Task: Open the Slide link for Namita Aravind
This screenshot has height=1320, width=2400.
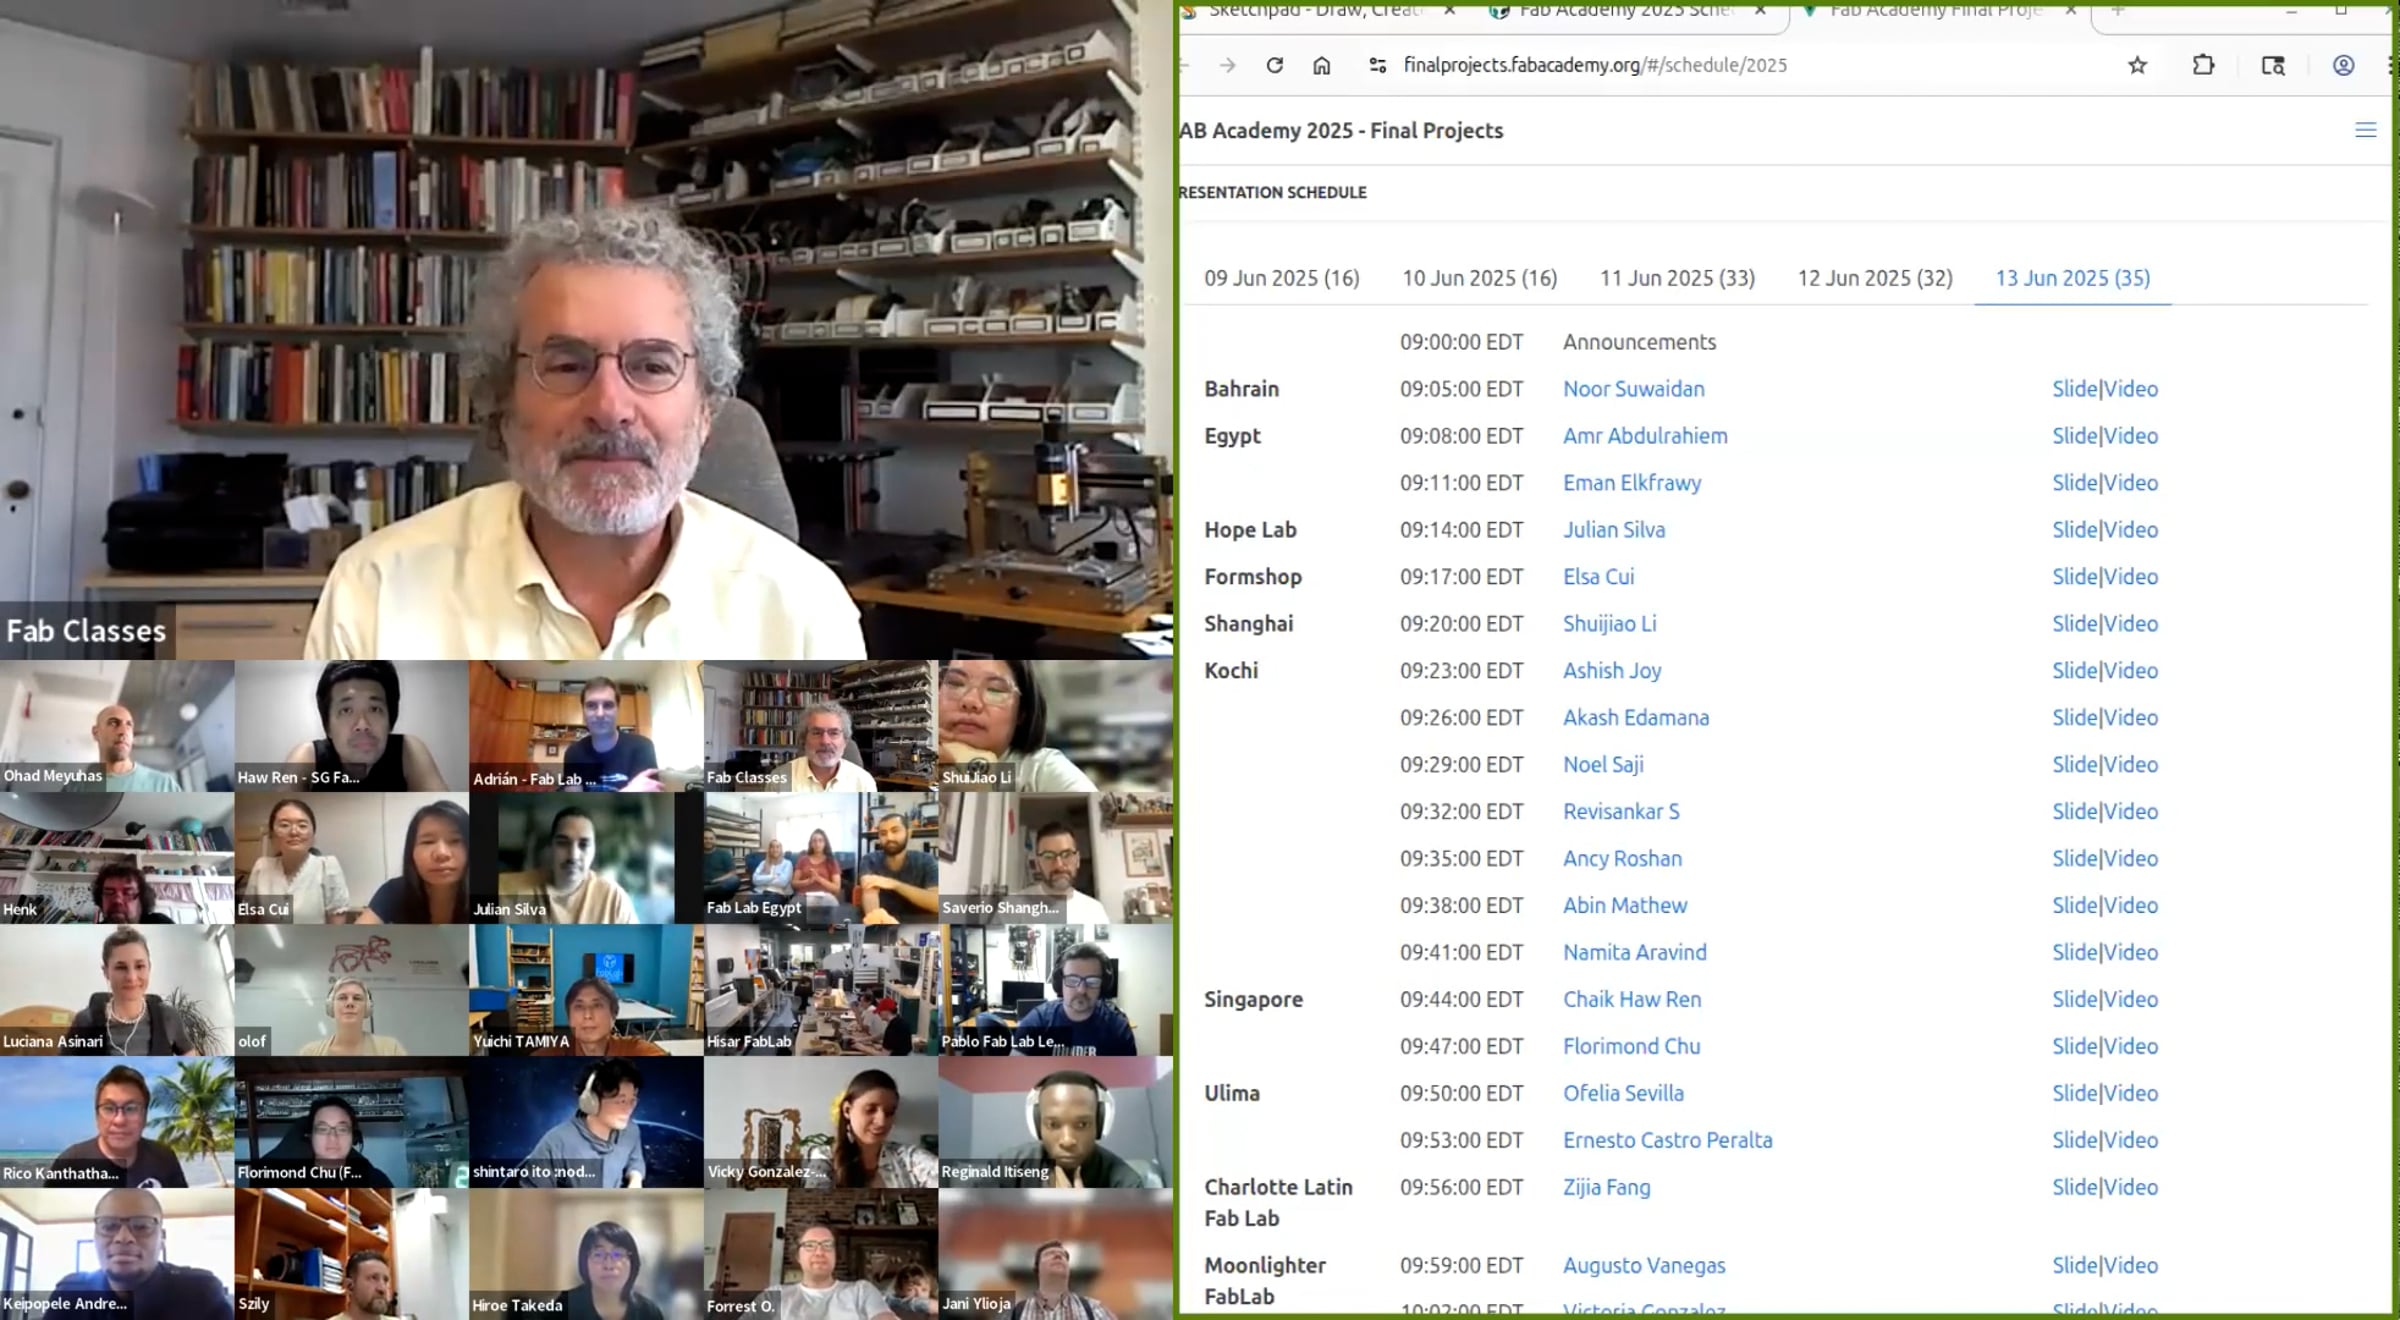Action: pyautogui.click(x=2075, y=952)
